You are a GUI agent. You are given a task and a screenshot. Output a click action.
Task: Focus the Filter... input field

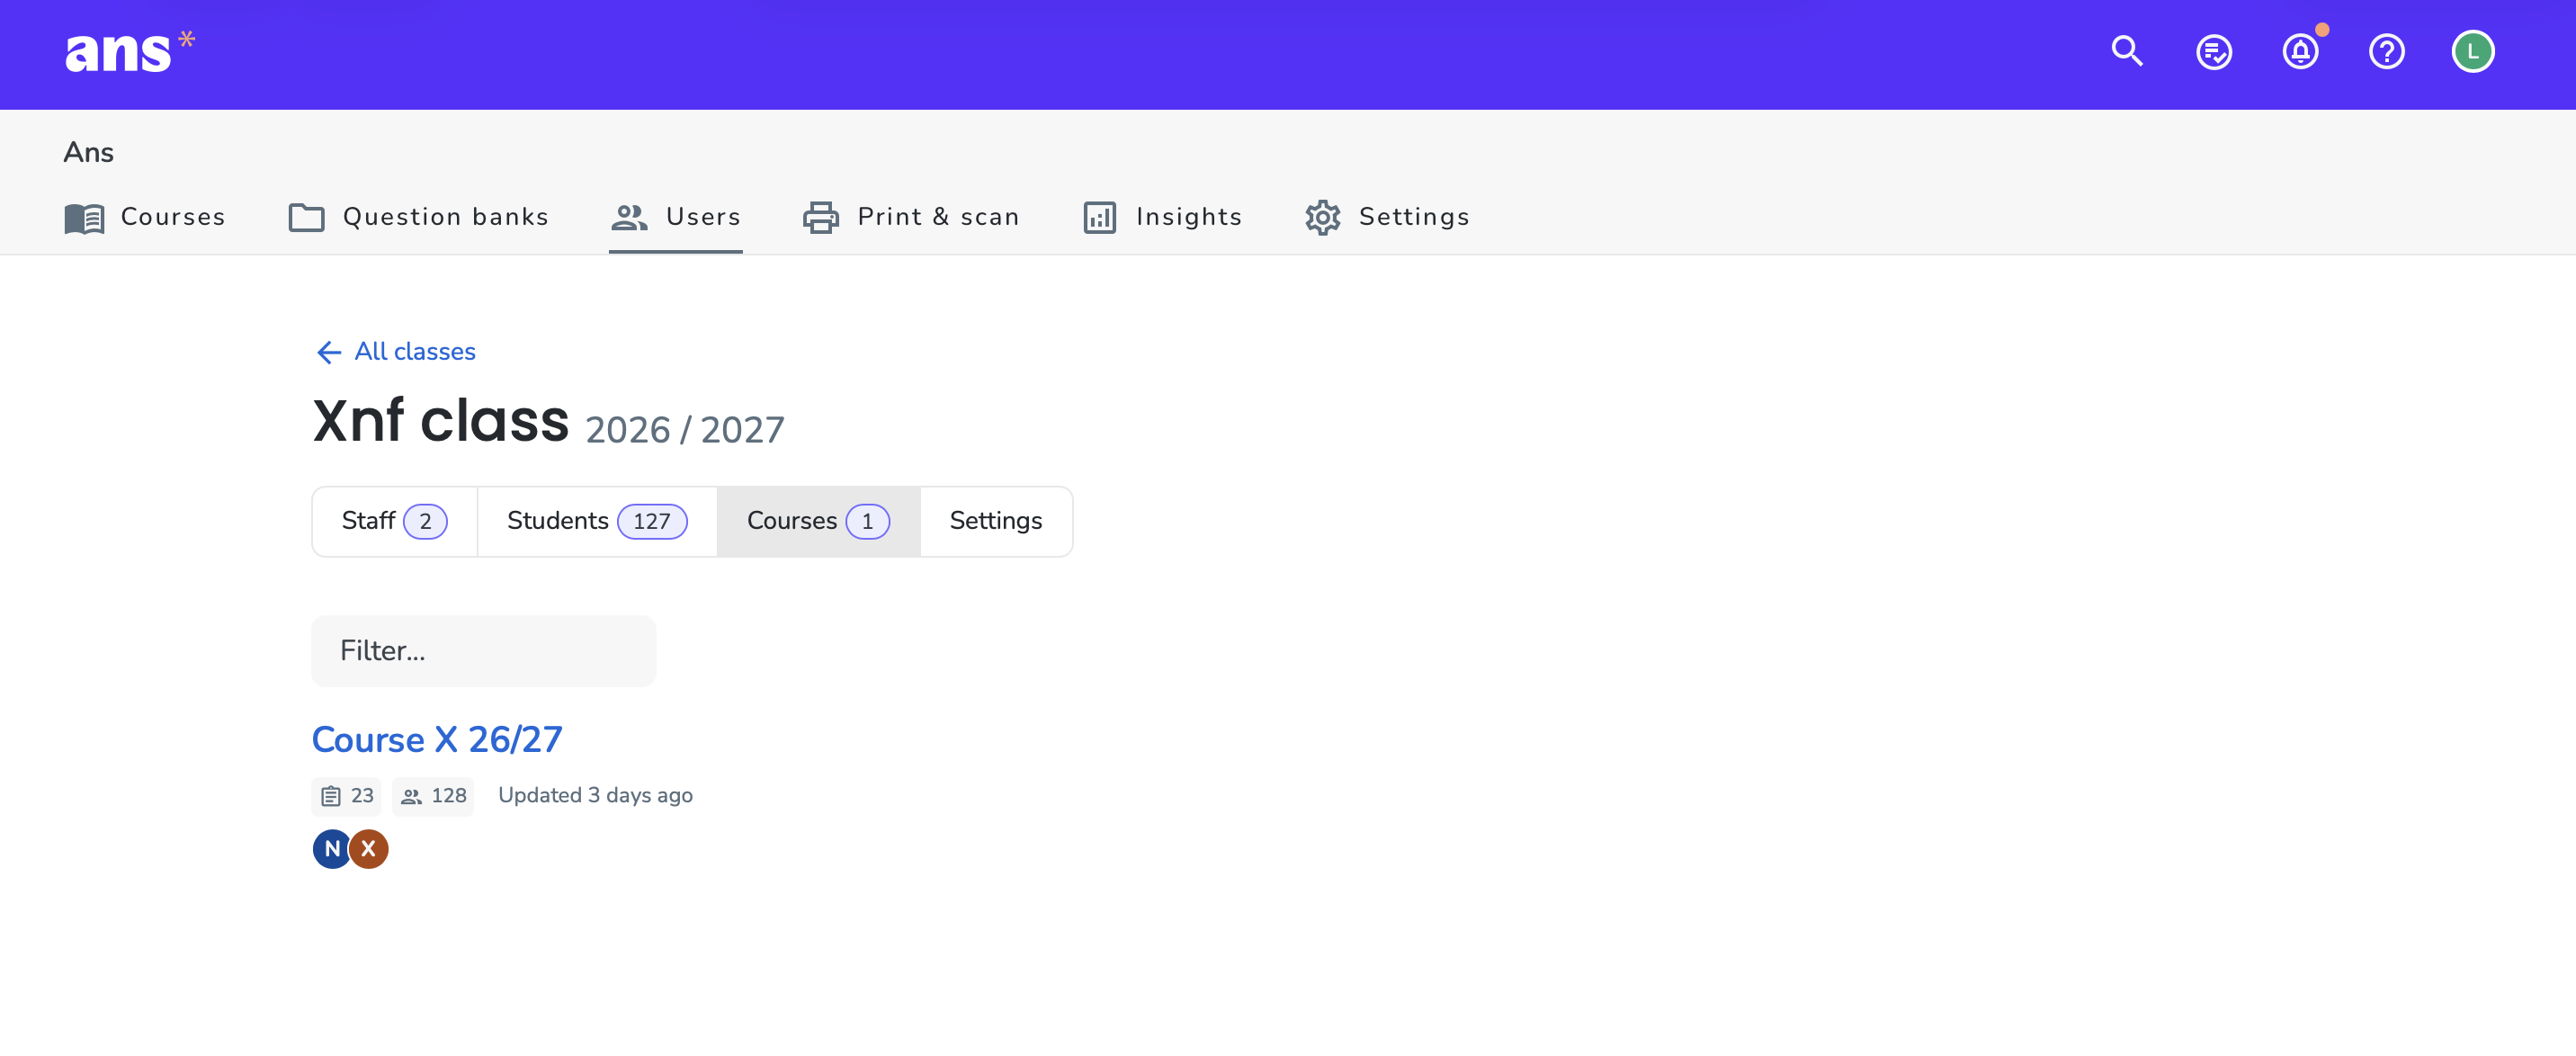click(484, 651)
